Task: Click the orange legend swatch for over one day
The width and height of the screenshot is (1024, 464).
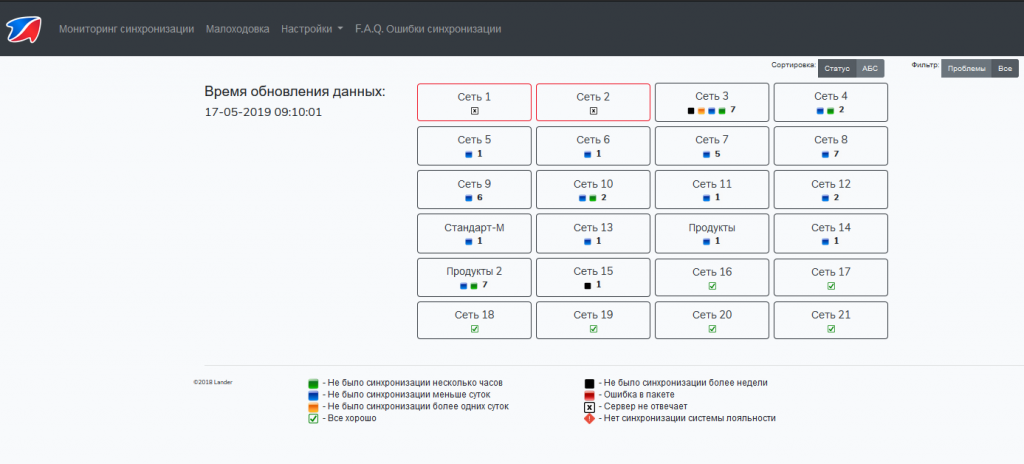Action: pyautogui.click(x=313, y=407)
